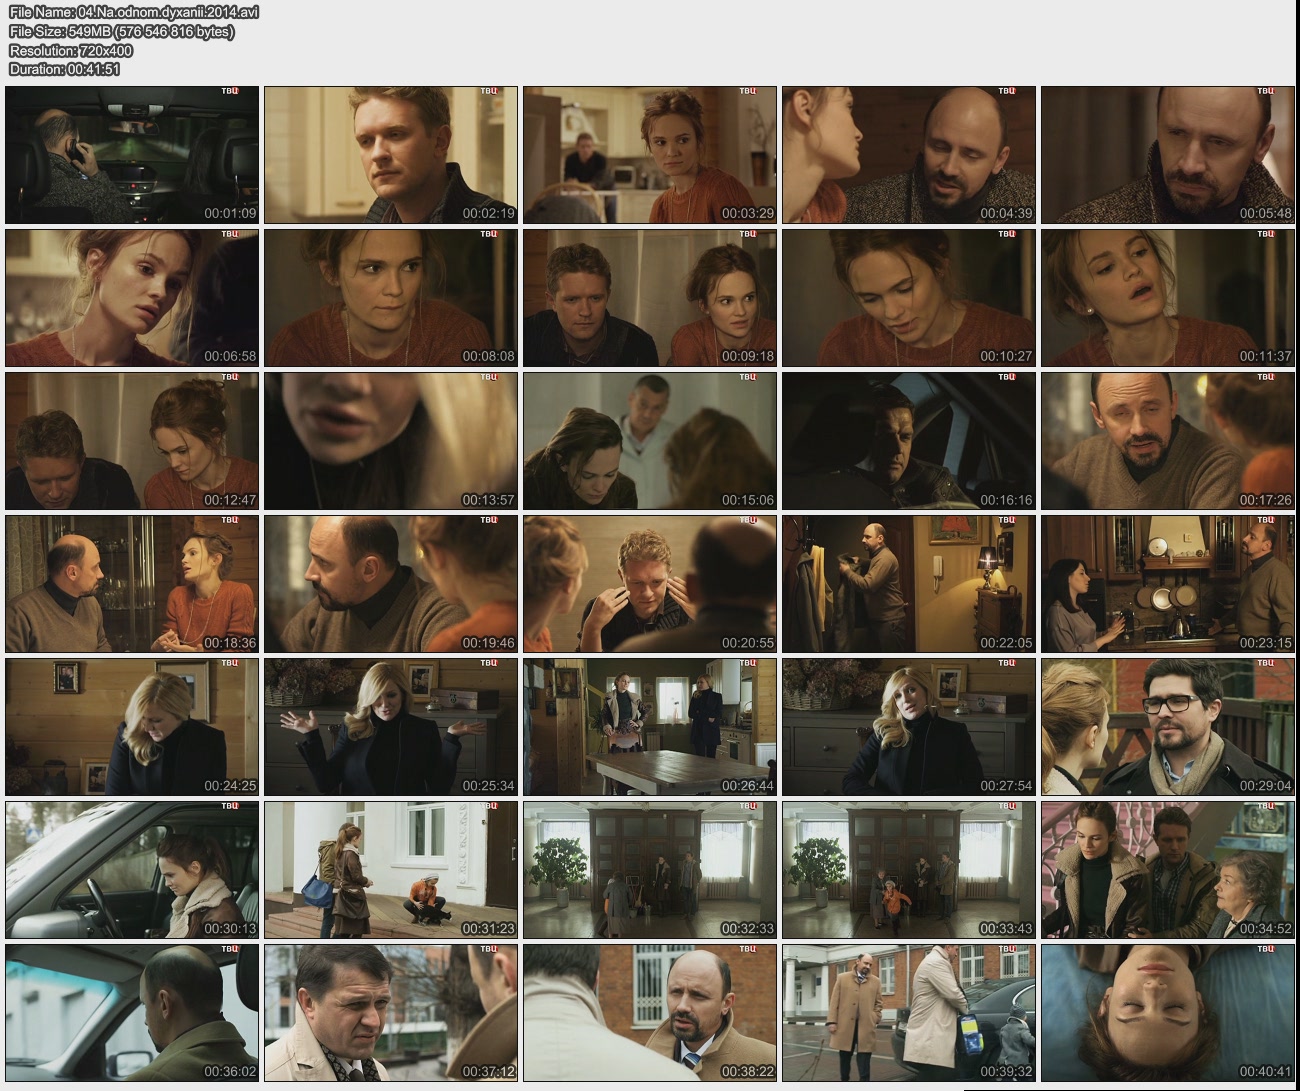
Task: Open the frame of man with glasses at 00:29:04
Action: point(1167,727)
